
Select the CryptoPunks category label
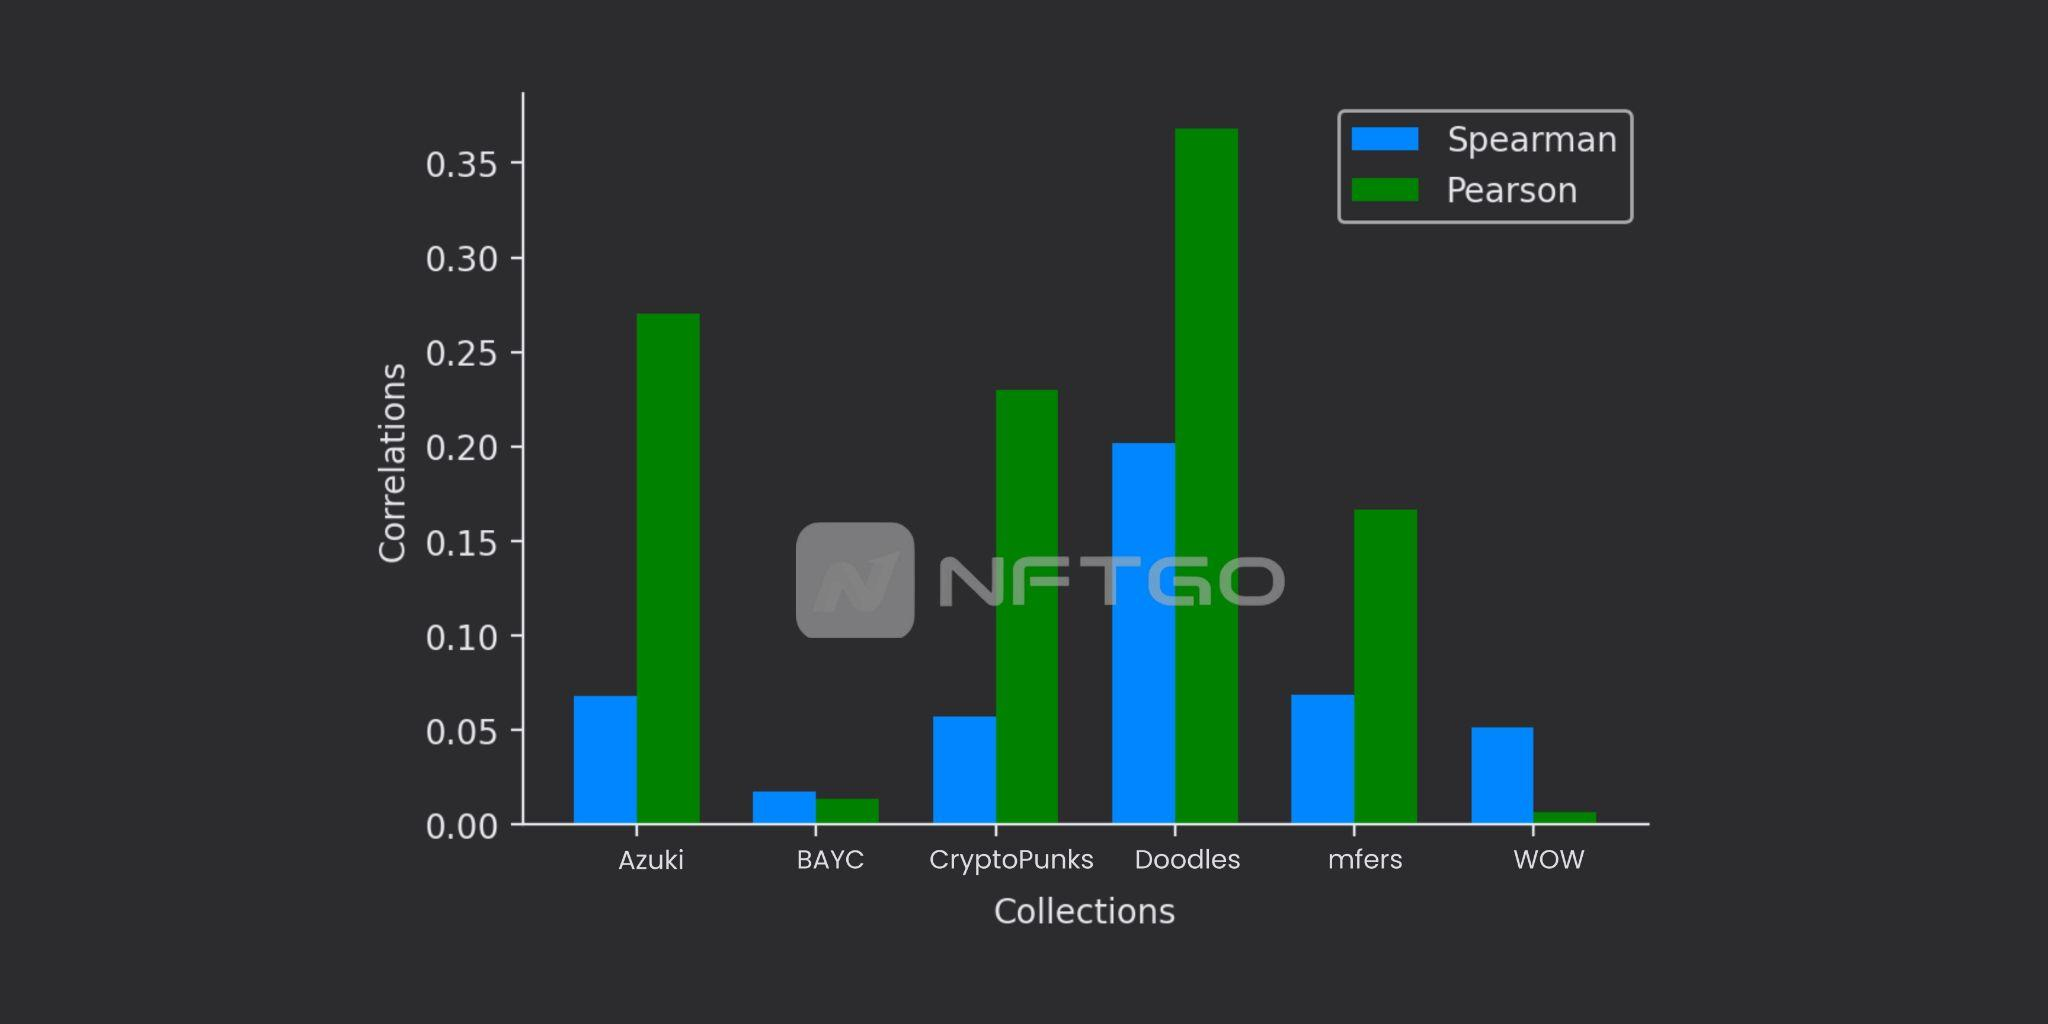(x=1012, y=859)
